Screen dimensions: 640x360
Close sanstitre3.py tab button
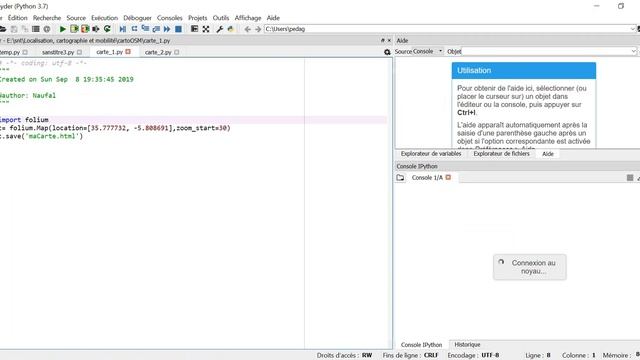tap(79, 52)
